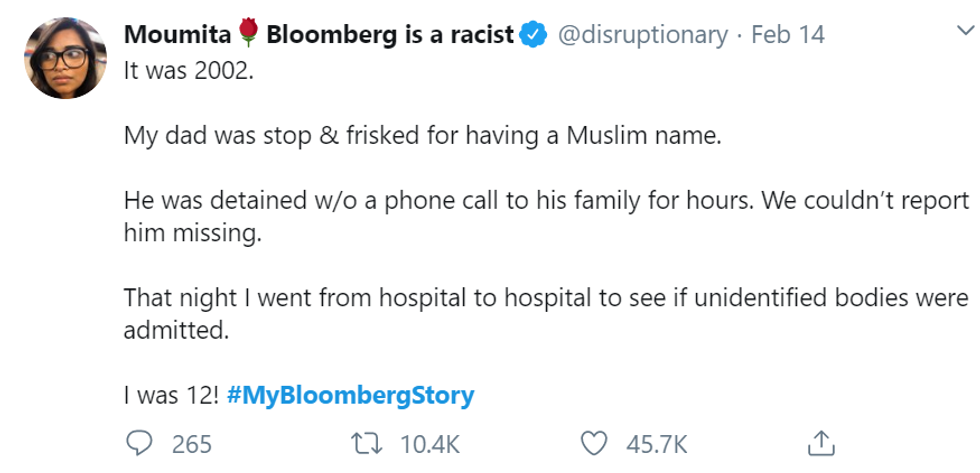Click the sentence about a Muslim name
Viewport: 980px width, 473px height.
(421, 135)
